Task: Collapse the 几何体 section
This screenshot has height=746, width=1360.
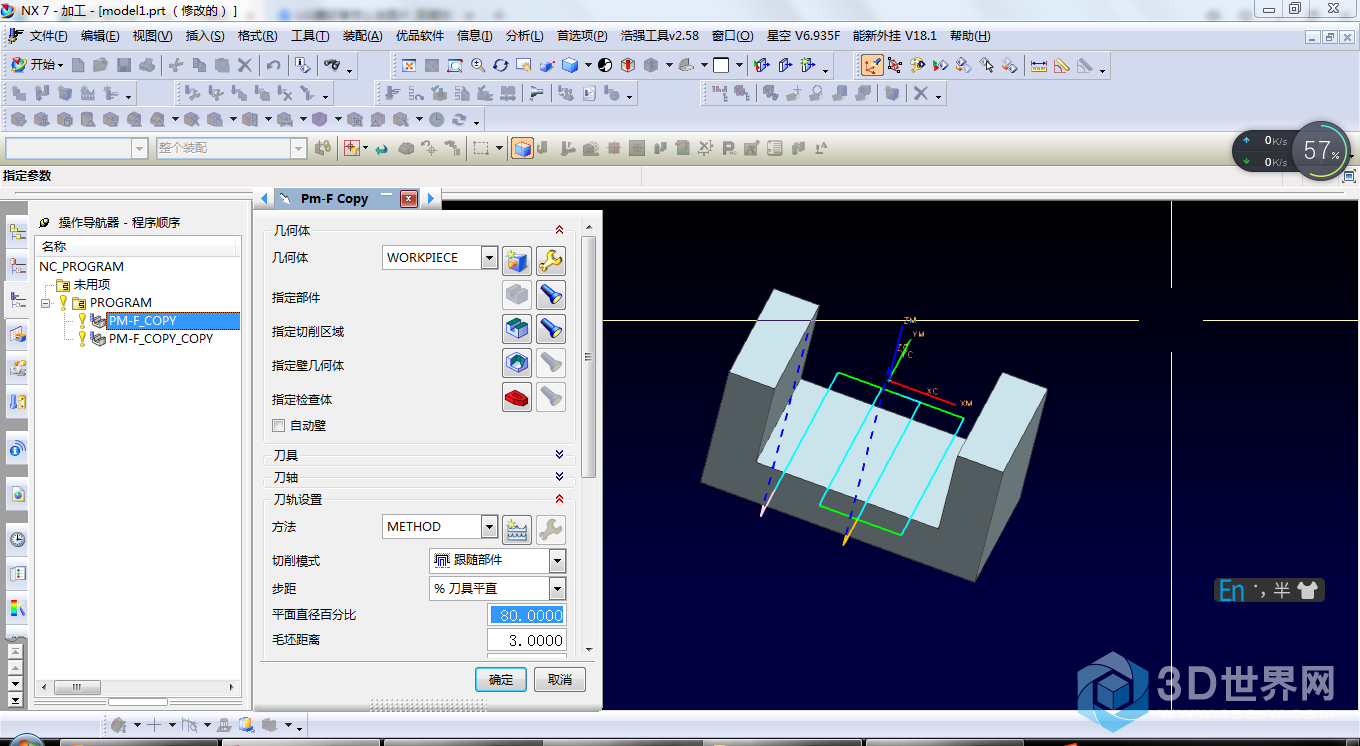Action: (x=559, y=230)
